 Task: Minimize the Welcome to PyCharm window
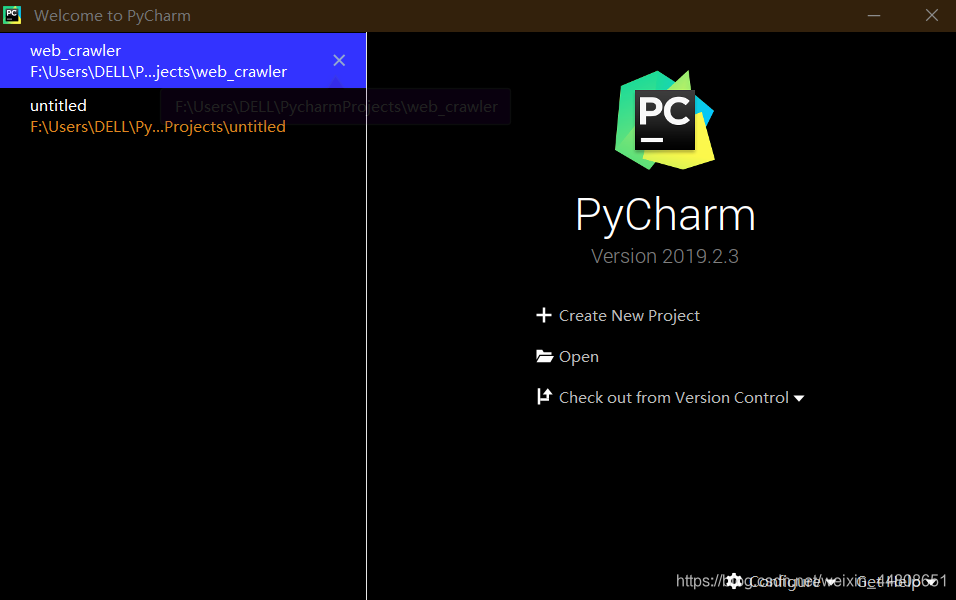[x=874, y=15]
